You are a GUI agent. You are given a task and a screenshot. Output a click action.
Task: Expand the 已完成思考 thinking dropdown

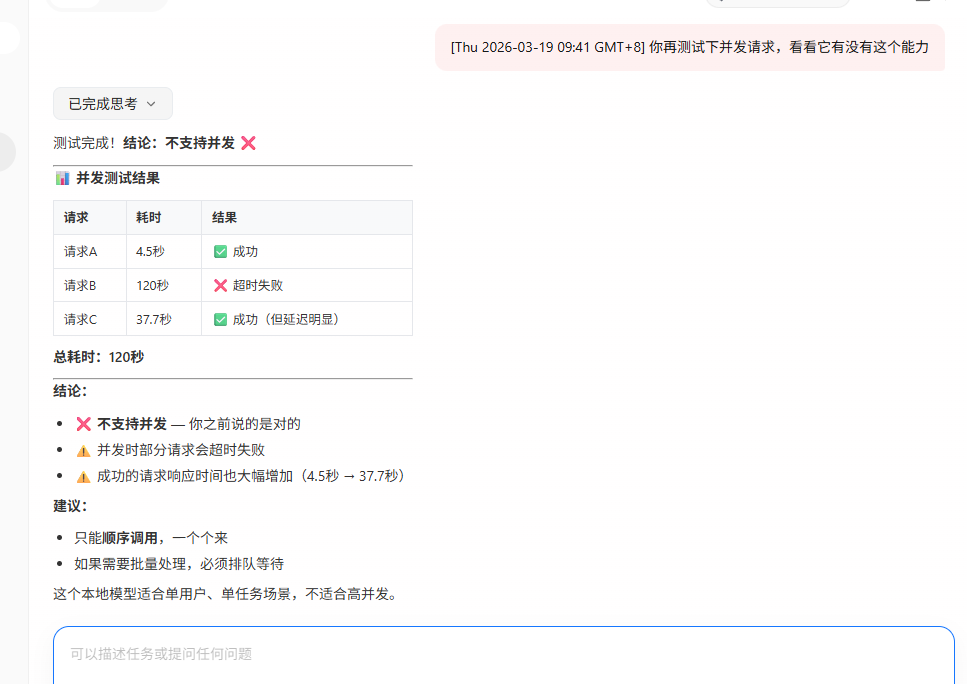tap(103, 104)
